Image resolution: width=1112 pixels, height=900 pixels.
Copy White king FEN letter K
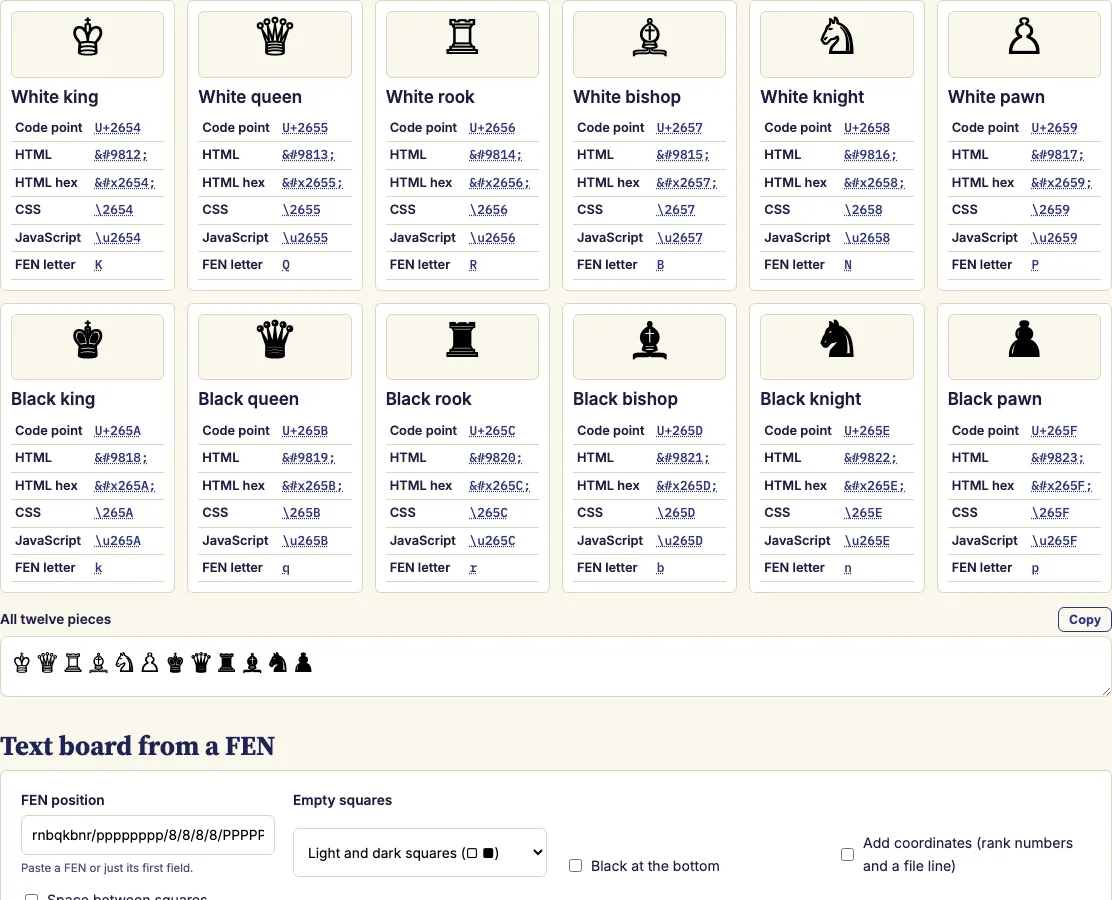click(99, 265)
